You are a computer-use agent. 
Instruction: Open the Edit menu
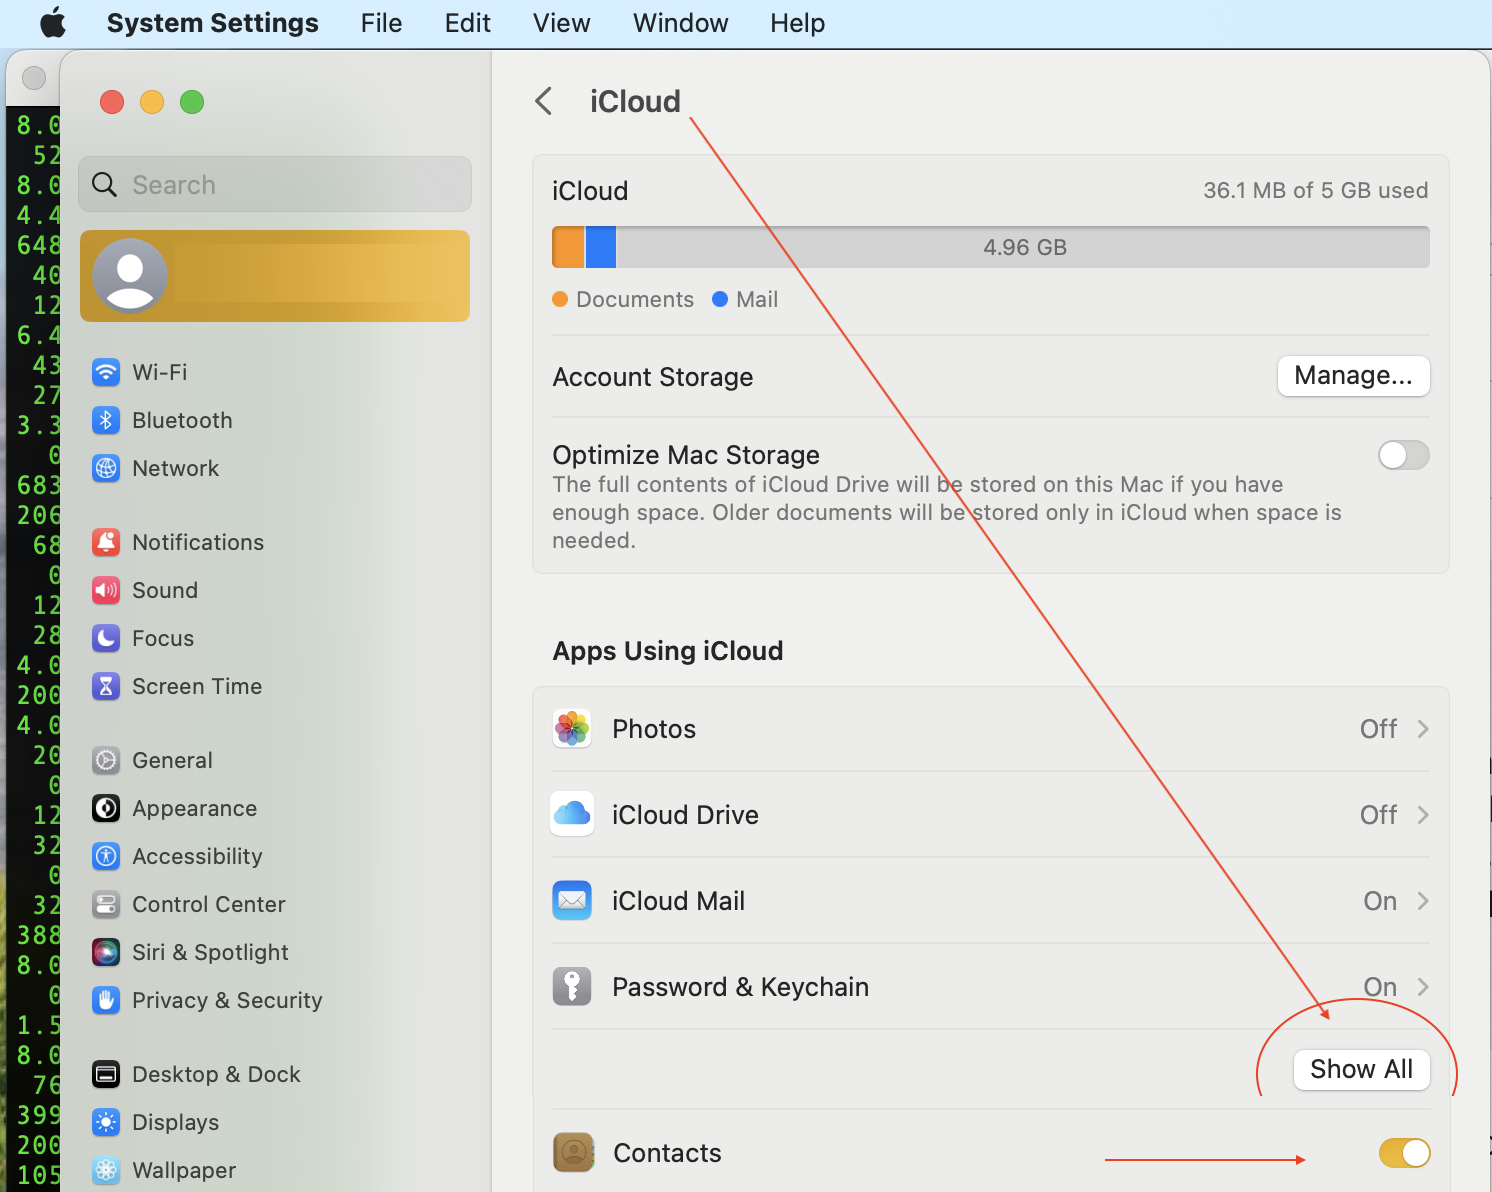468,23
